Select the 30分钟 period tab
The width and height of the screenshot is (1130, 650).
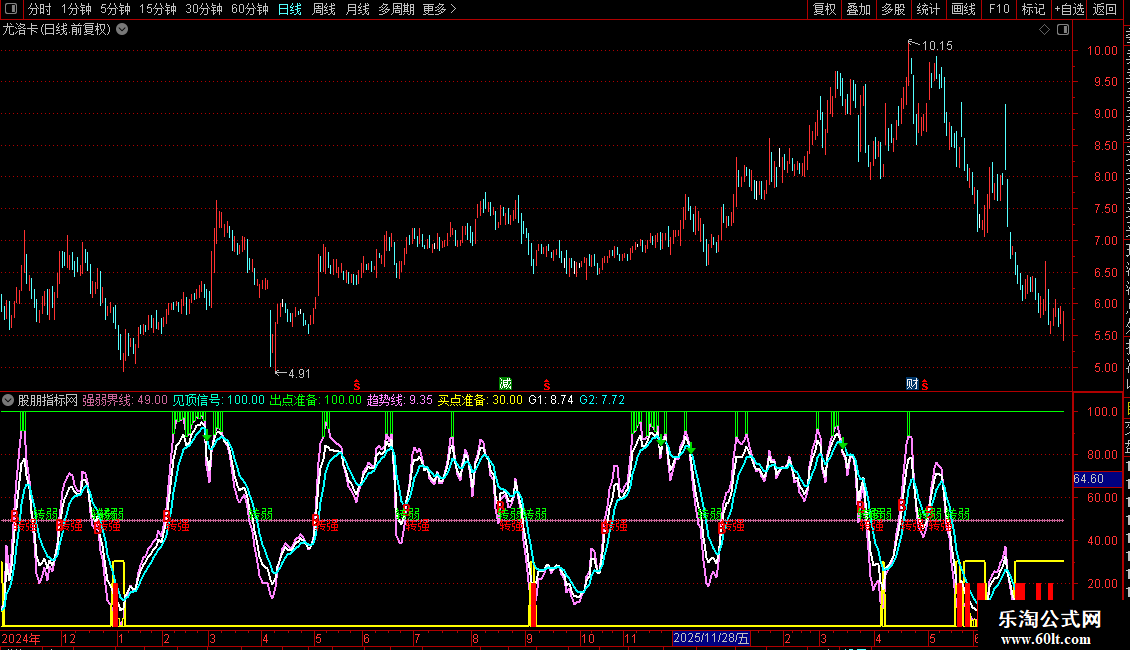pyautogui.click(x=203, y=9)
